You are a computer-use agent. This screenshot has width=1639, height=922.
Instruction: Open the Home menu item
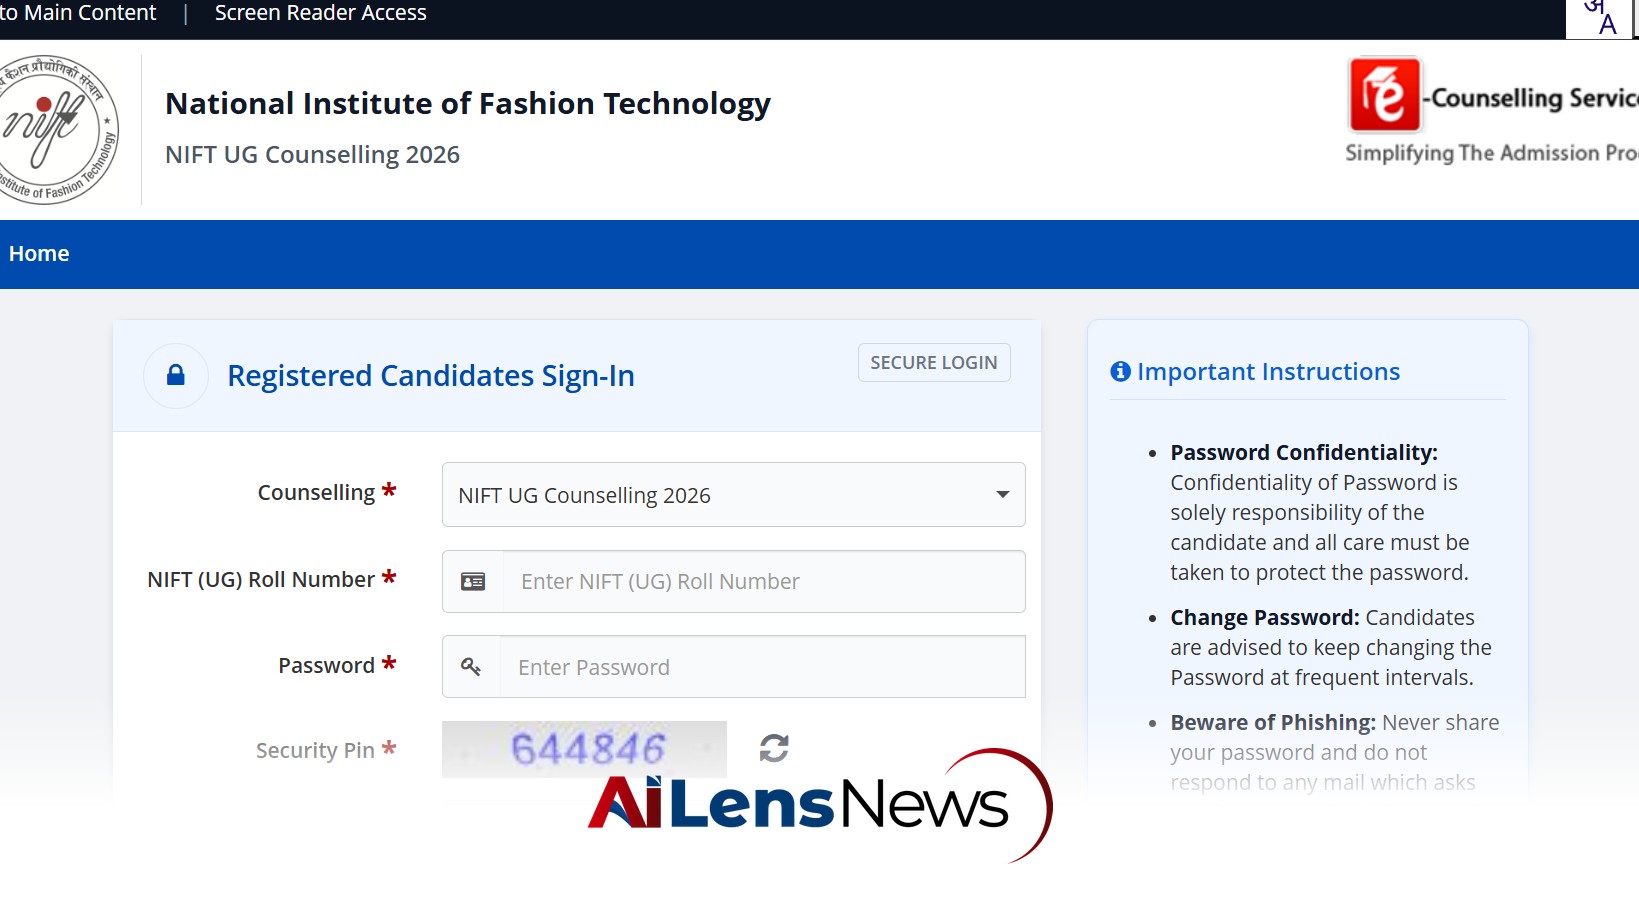[39, 253]
